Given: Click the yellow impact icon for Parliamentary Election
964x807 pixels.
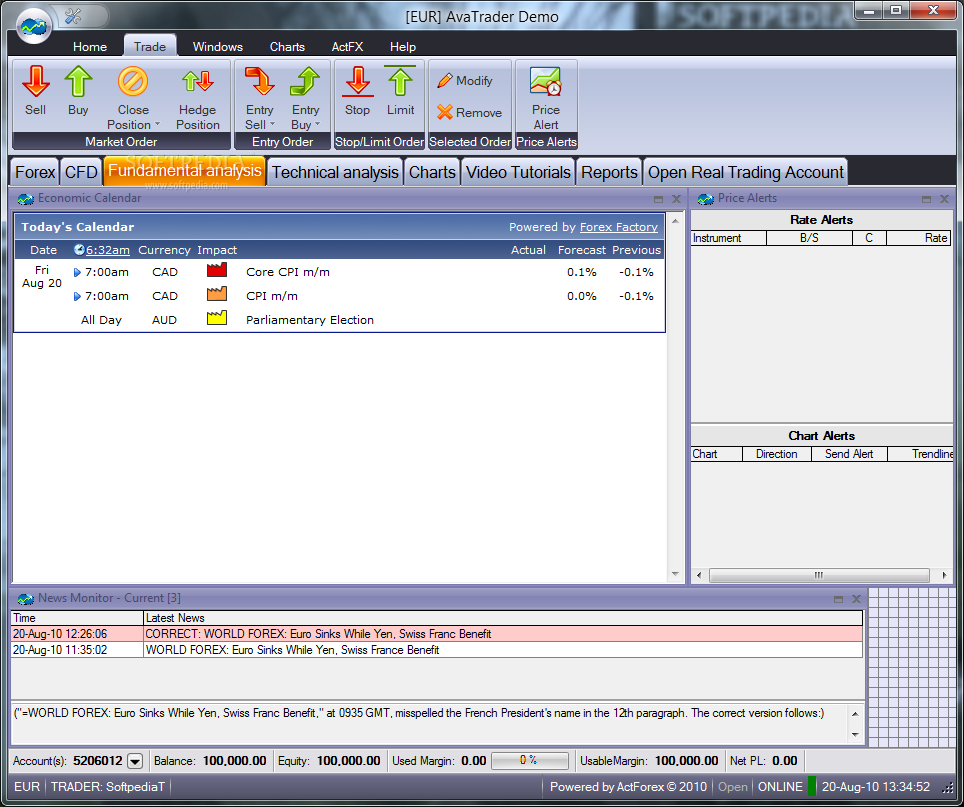Looking at the screenshot, I should pyautogui.click(x=217, y=318).
